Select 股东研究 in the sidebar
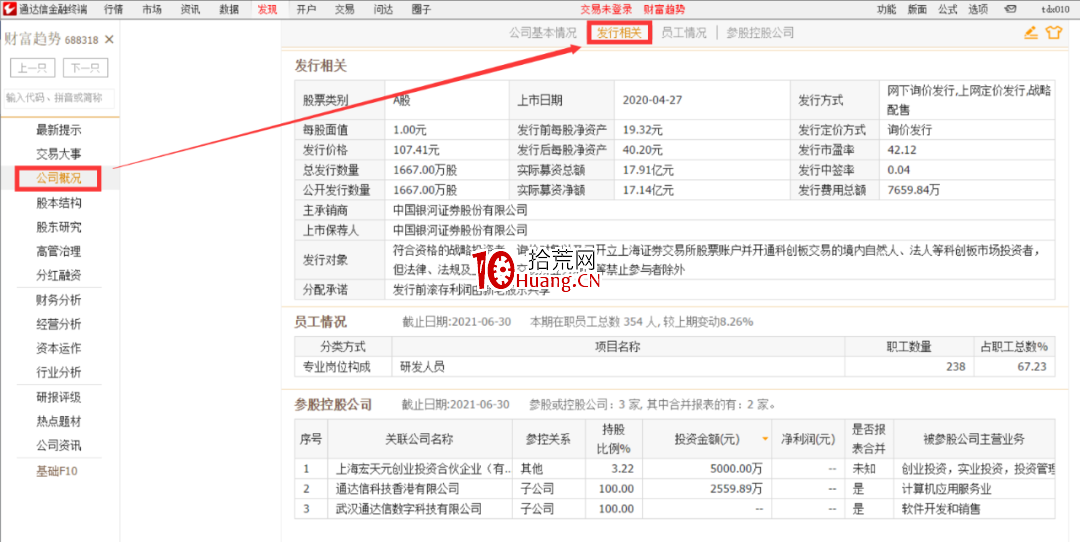This screenshot has height=542, width=1080. (x=59, y=227)
